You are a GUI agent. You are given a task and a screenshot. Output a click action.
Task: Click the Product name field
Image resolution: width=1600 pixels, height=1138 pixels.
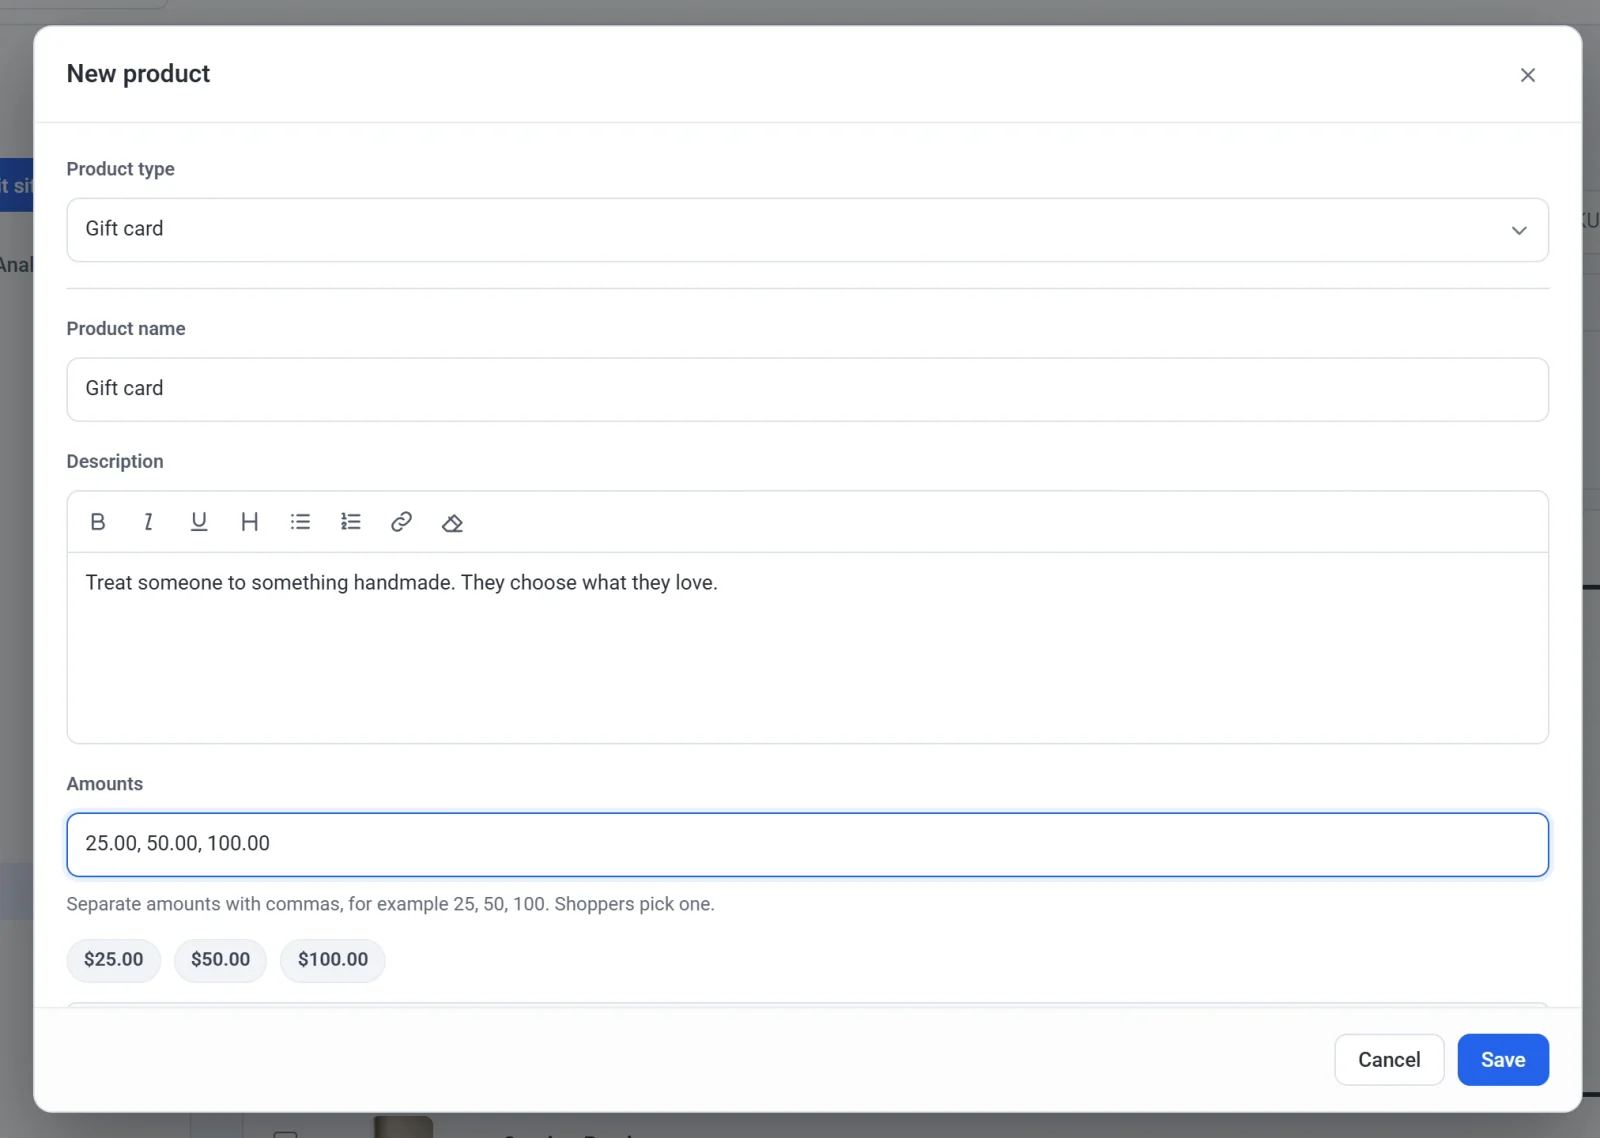807,389
